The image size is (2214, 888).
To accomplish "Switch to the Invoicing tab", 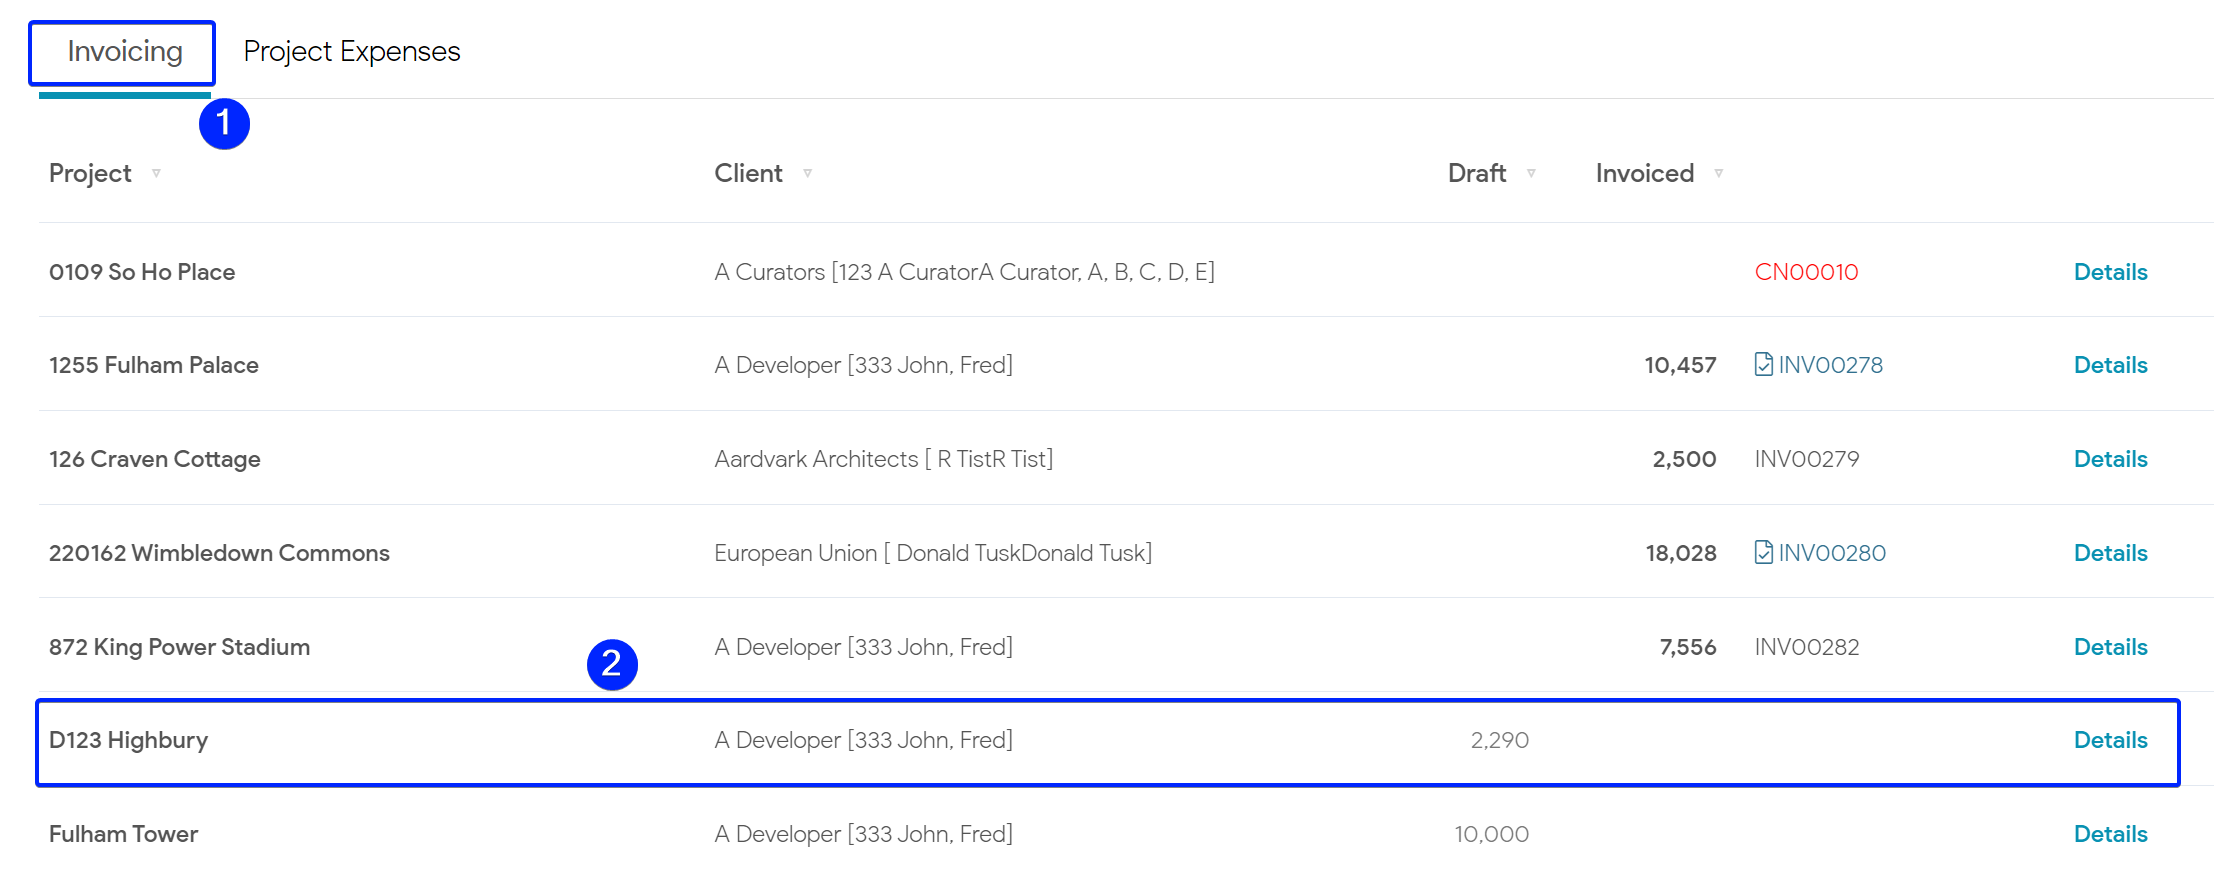I will [x=124, y=52].
